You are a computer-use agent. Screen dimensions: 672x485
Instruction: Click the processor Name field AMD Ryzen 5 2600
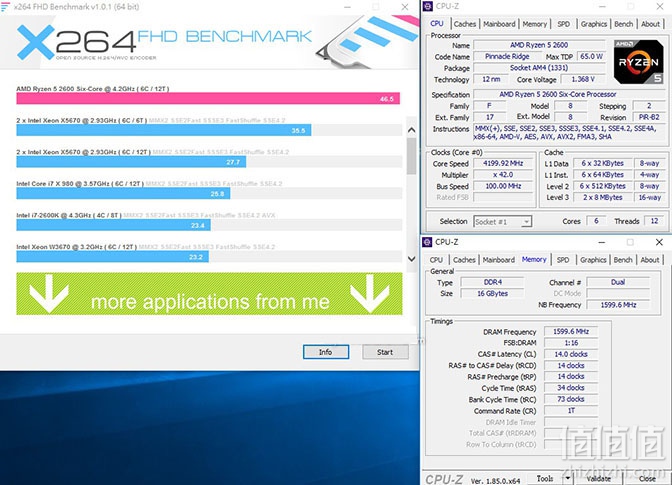[539, 45]
